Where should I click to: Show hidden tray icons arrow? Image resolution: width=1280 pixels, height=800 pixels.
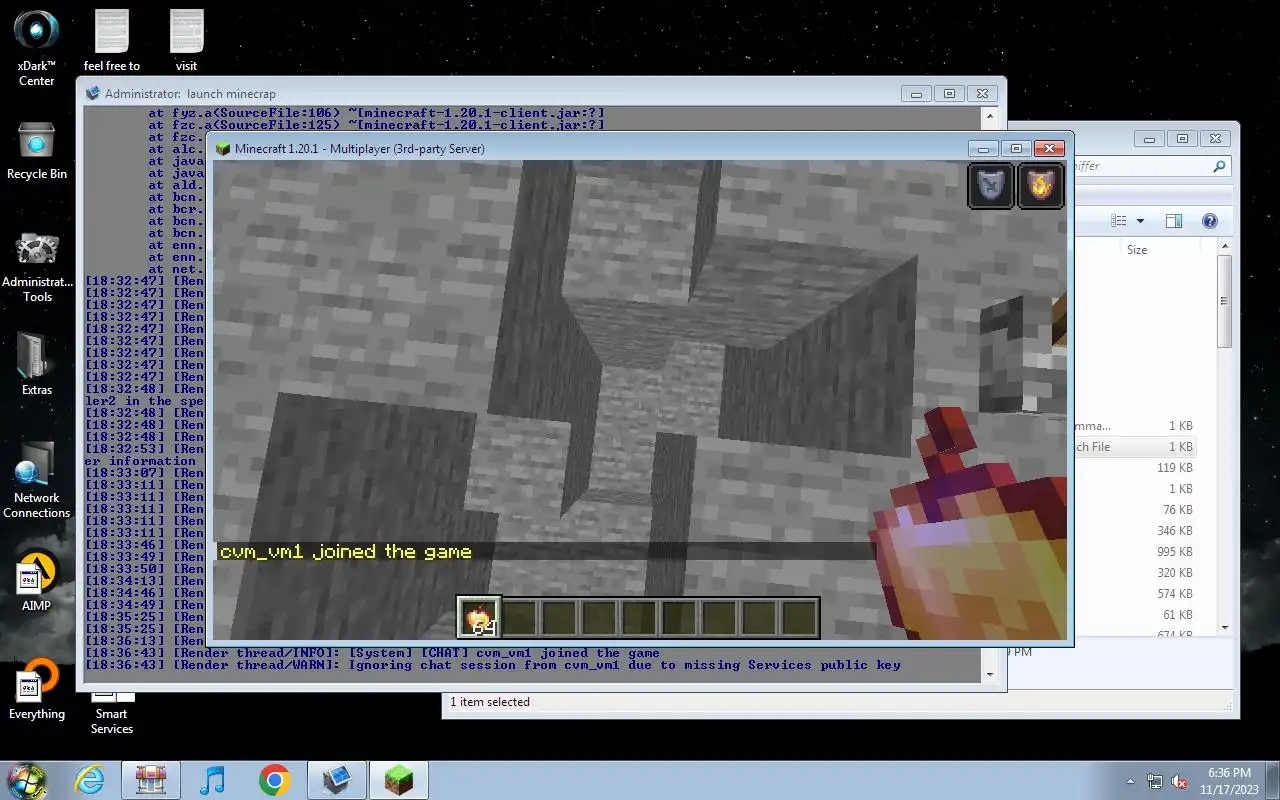[1131, 781]
